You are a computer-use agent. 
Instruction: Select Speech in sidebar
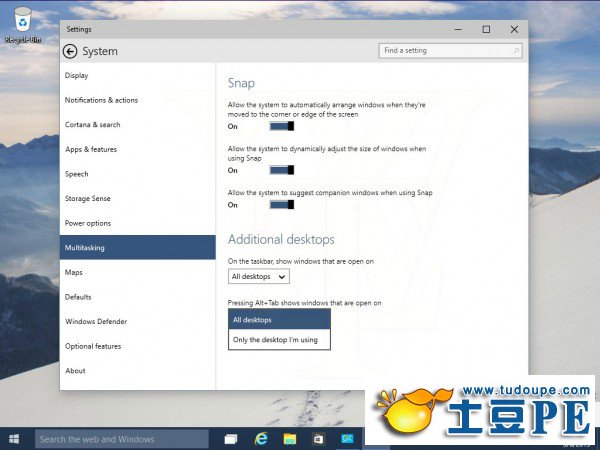pos(138,174)
